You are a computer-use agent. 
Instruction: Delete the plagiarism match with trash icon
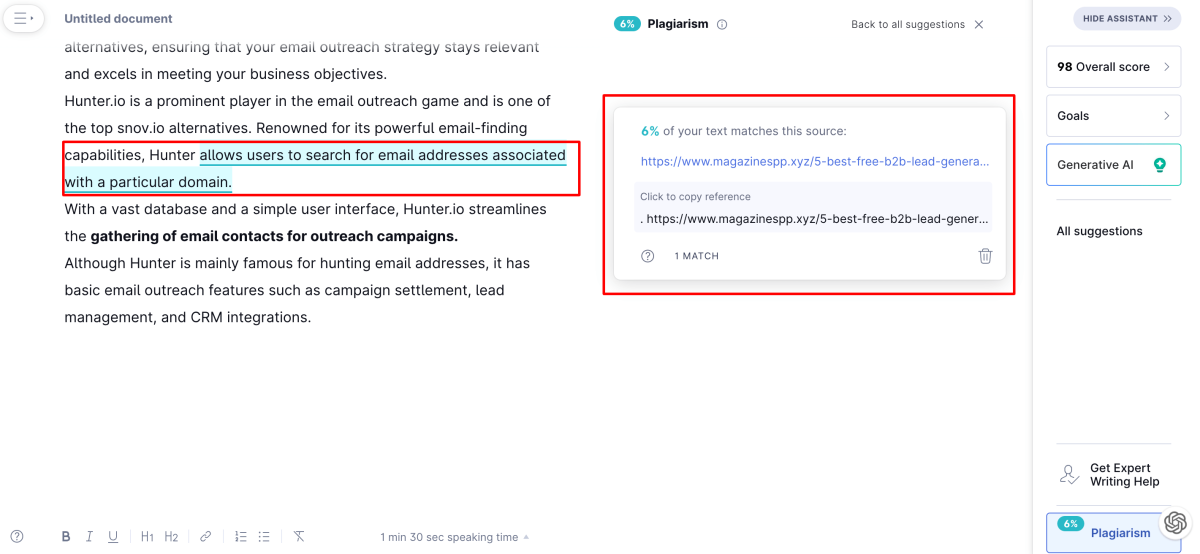pos(985,256)
